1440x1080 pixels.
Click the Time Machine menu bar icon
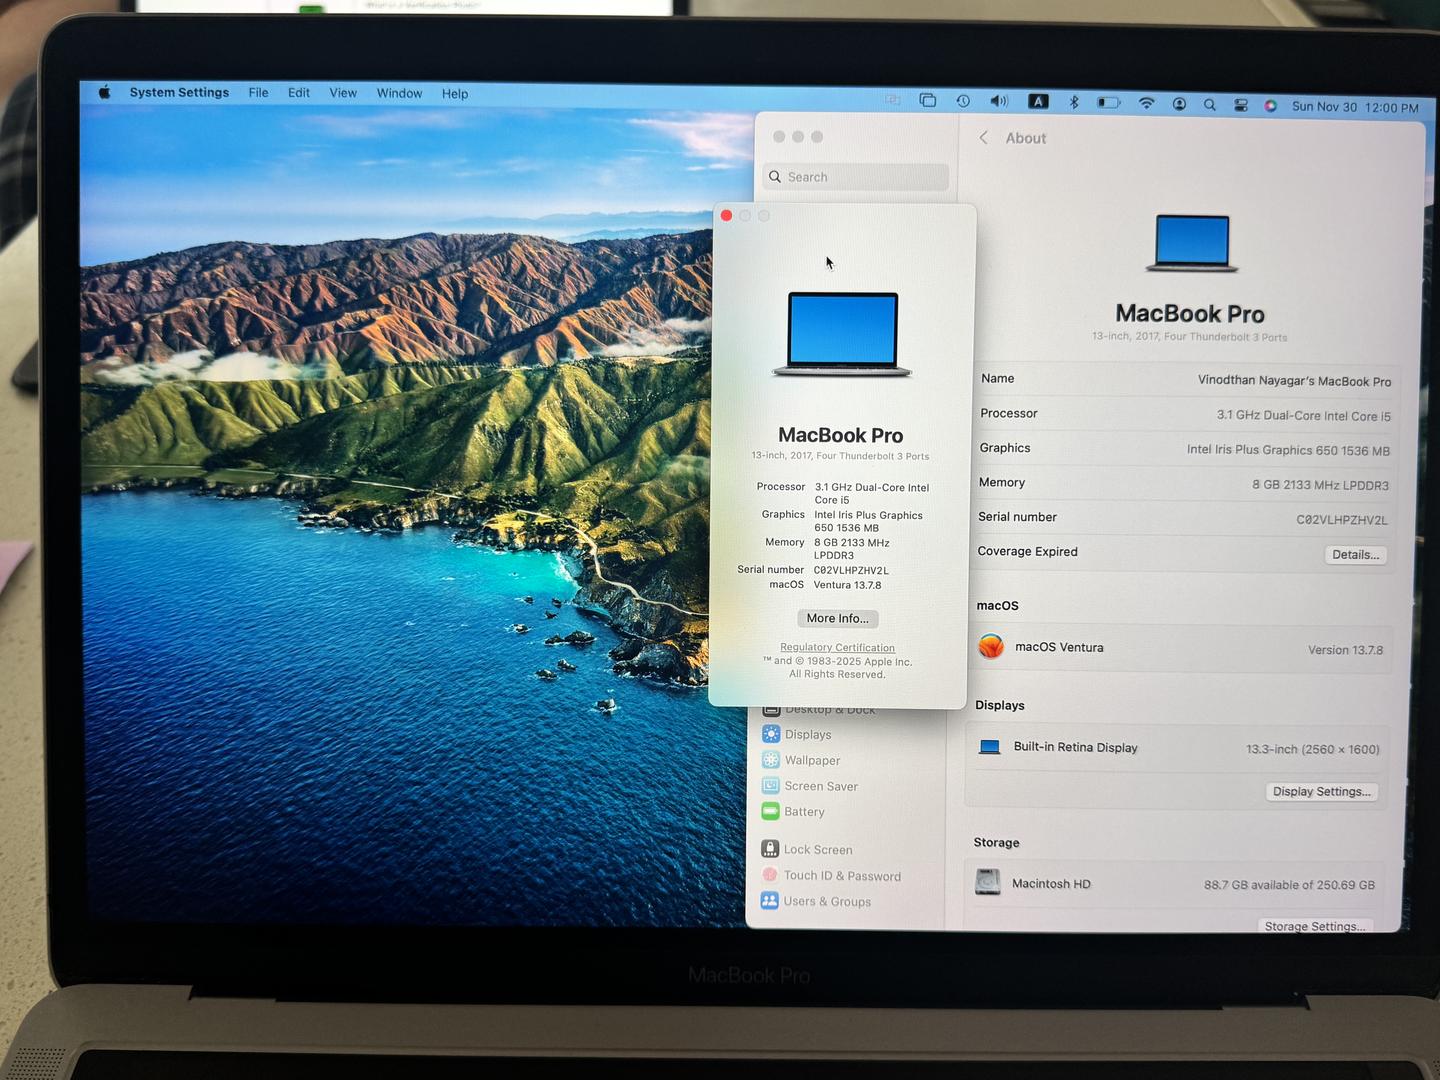coord(963,101)
